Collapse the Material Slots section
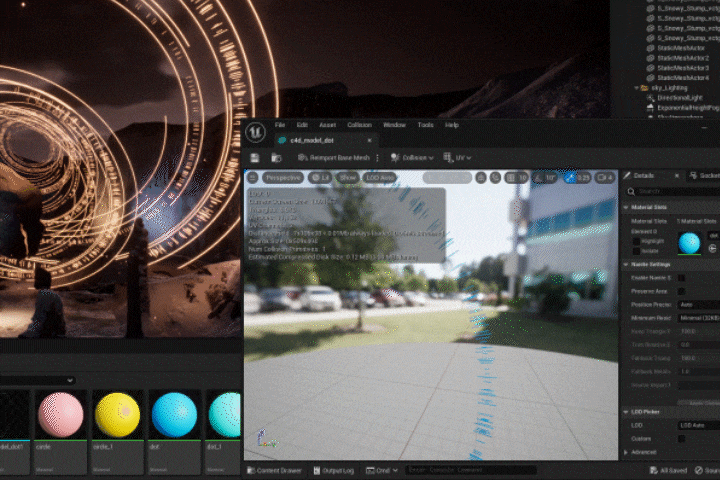The height and width of the screenshot is (480, 720). [x=626, y=208]
